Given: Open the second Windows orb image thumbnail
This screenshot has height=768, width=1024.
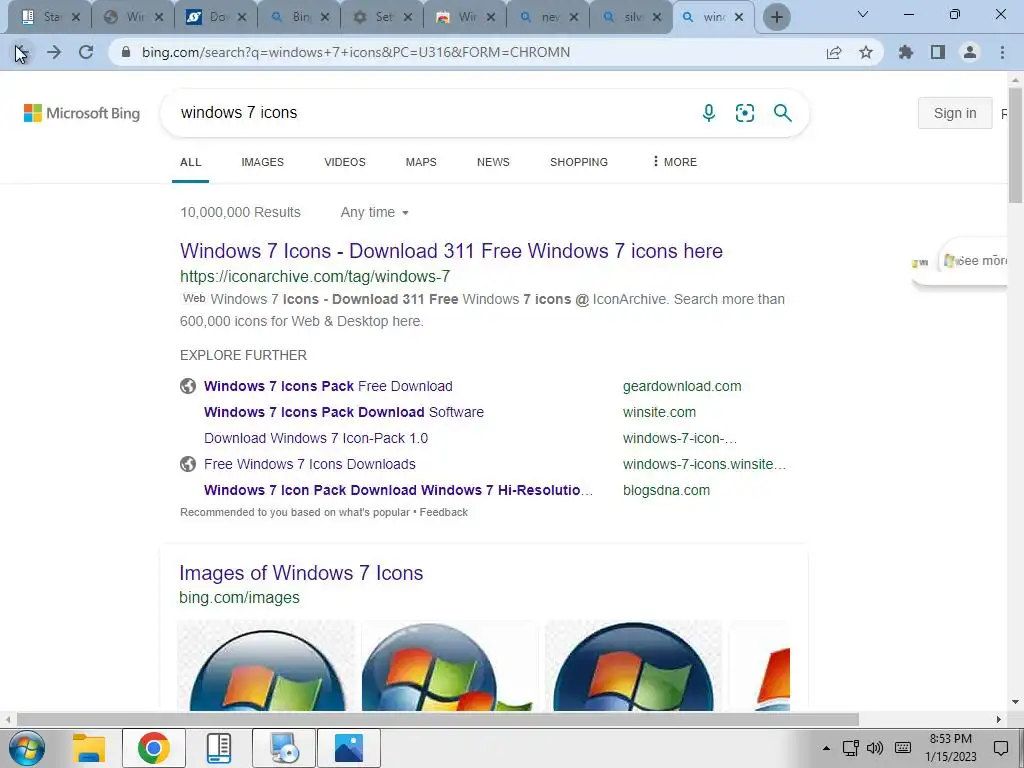Looking at the screenshot, I should 450,665.
